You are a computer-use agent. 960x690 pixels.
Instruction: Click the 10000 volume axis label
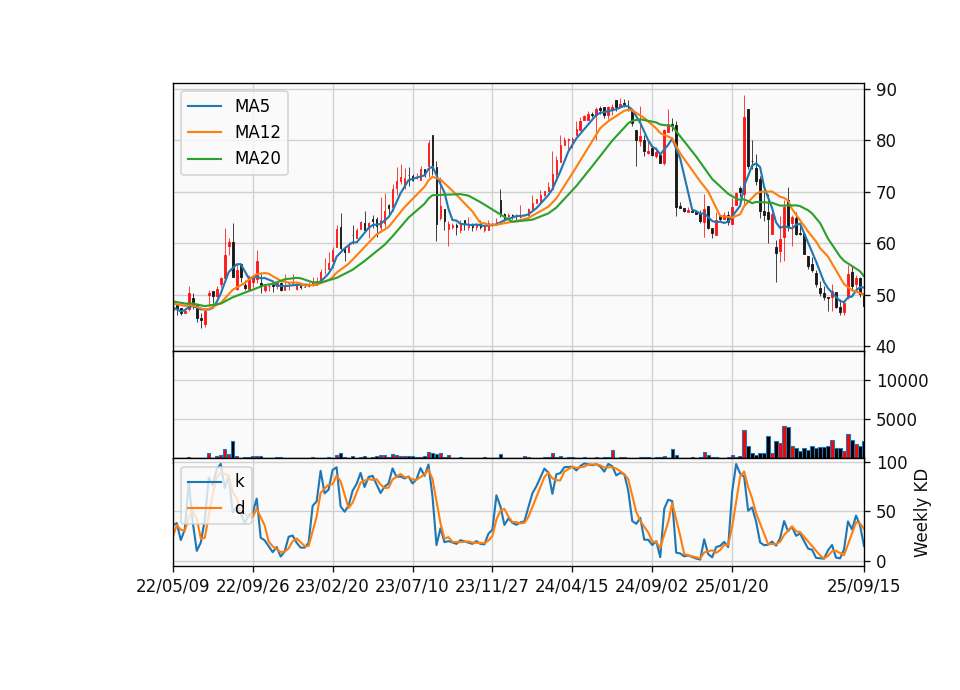902,381
